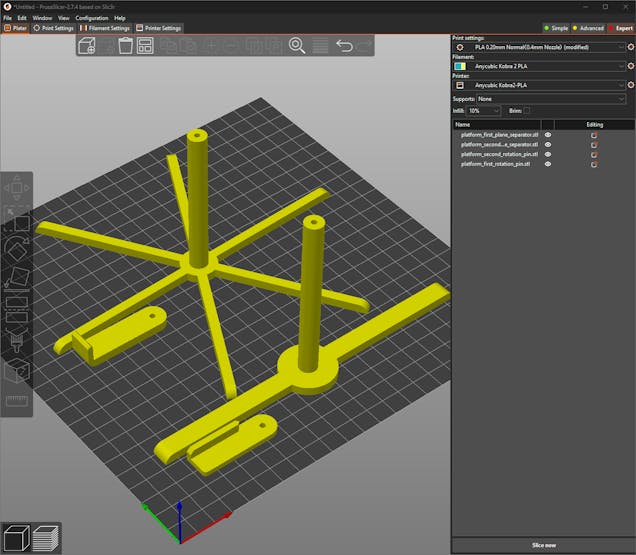Open the Configuration menu
The height and width of the screenshot is (555, 636).
pyautogui.click(x=91, y=18)
